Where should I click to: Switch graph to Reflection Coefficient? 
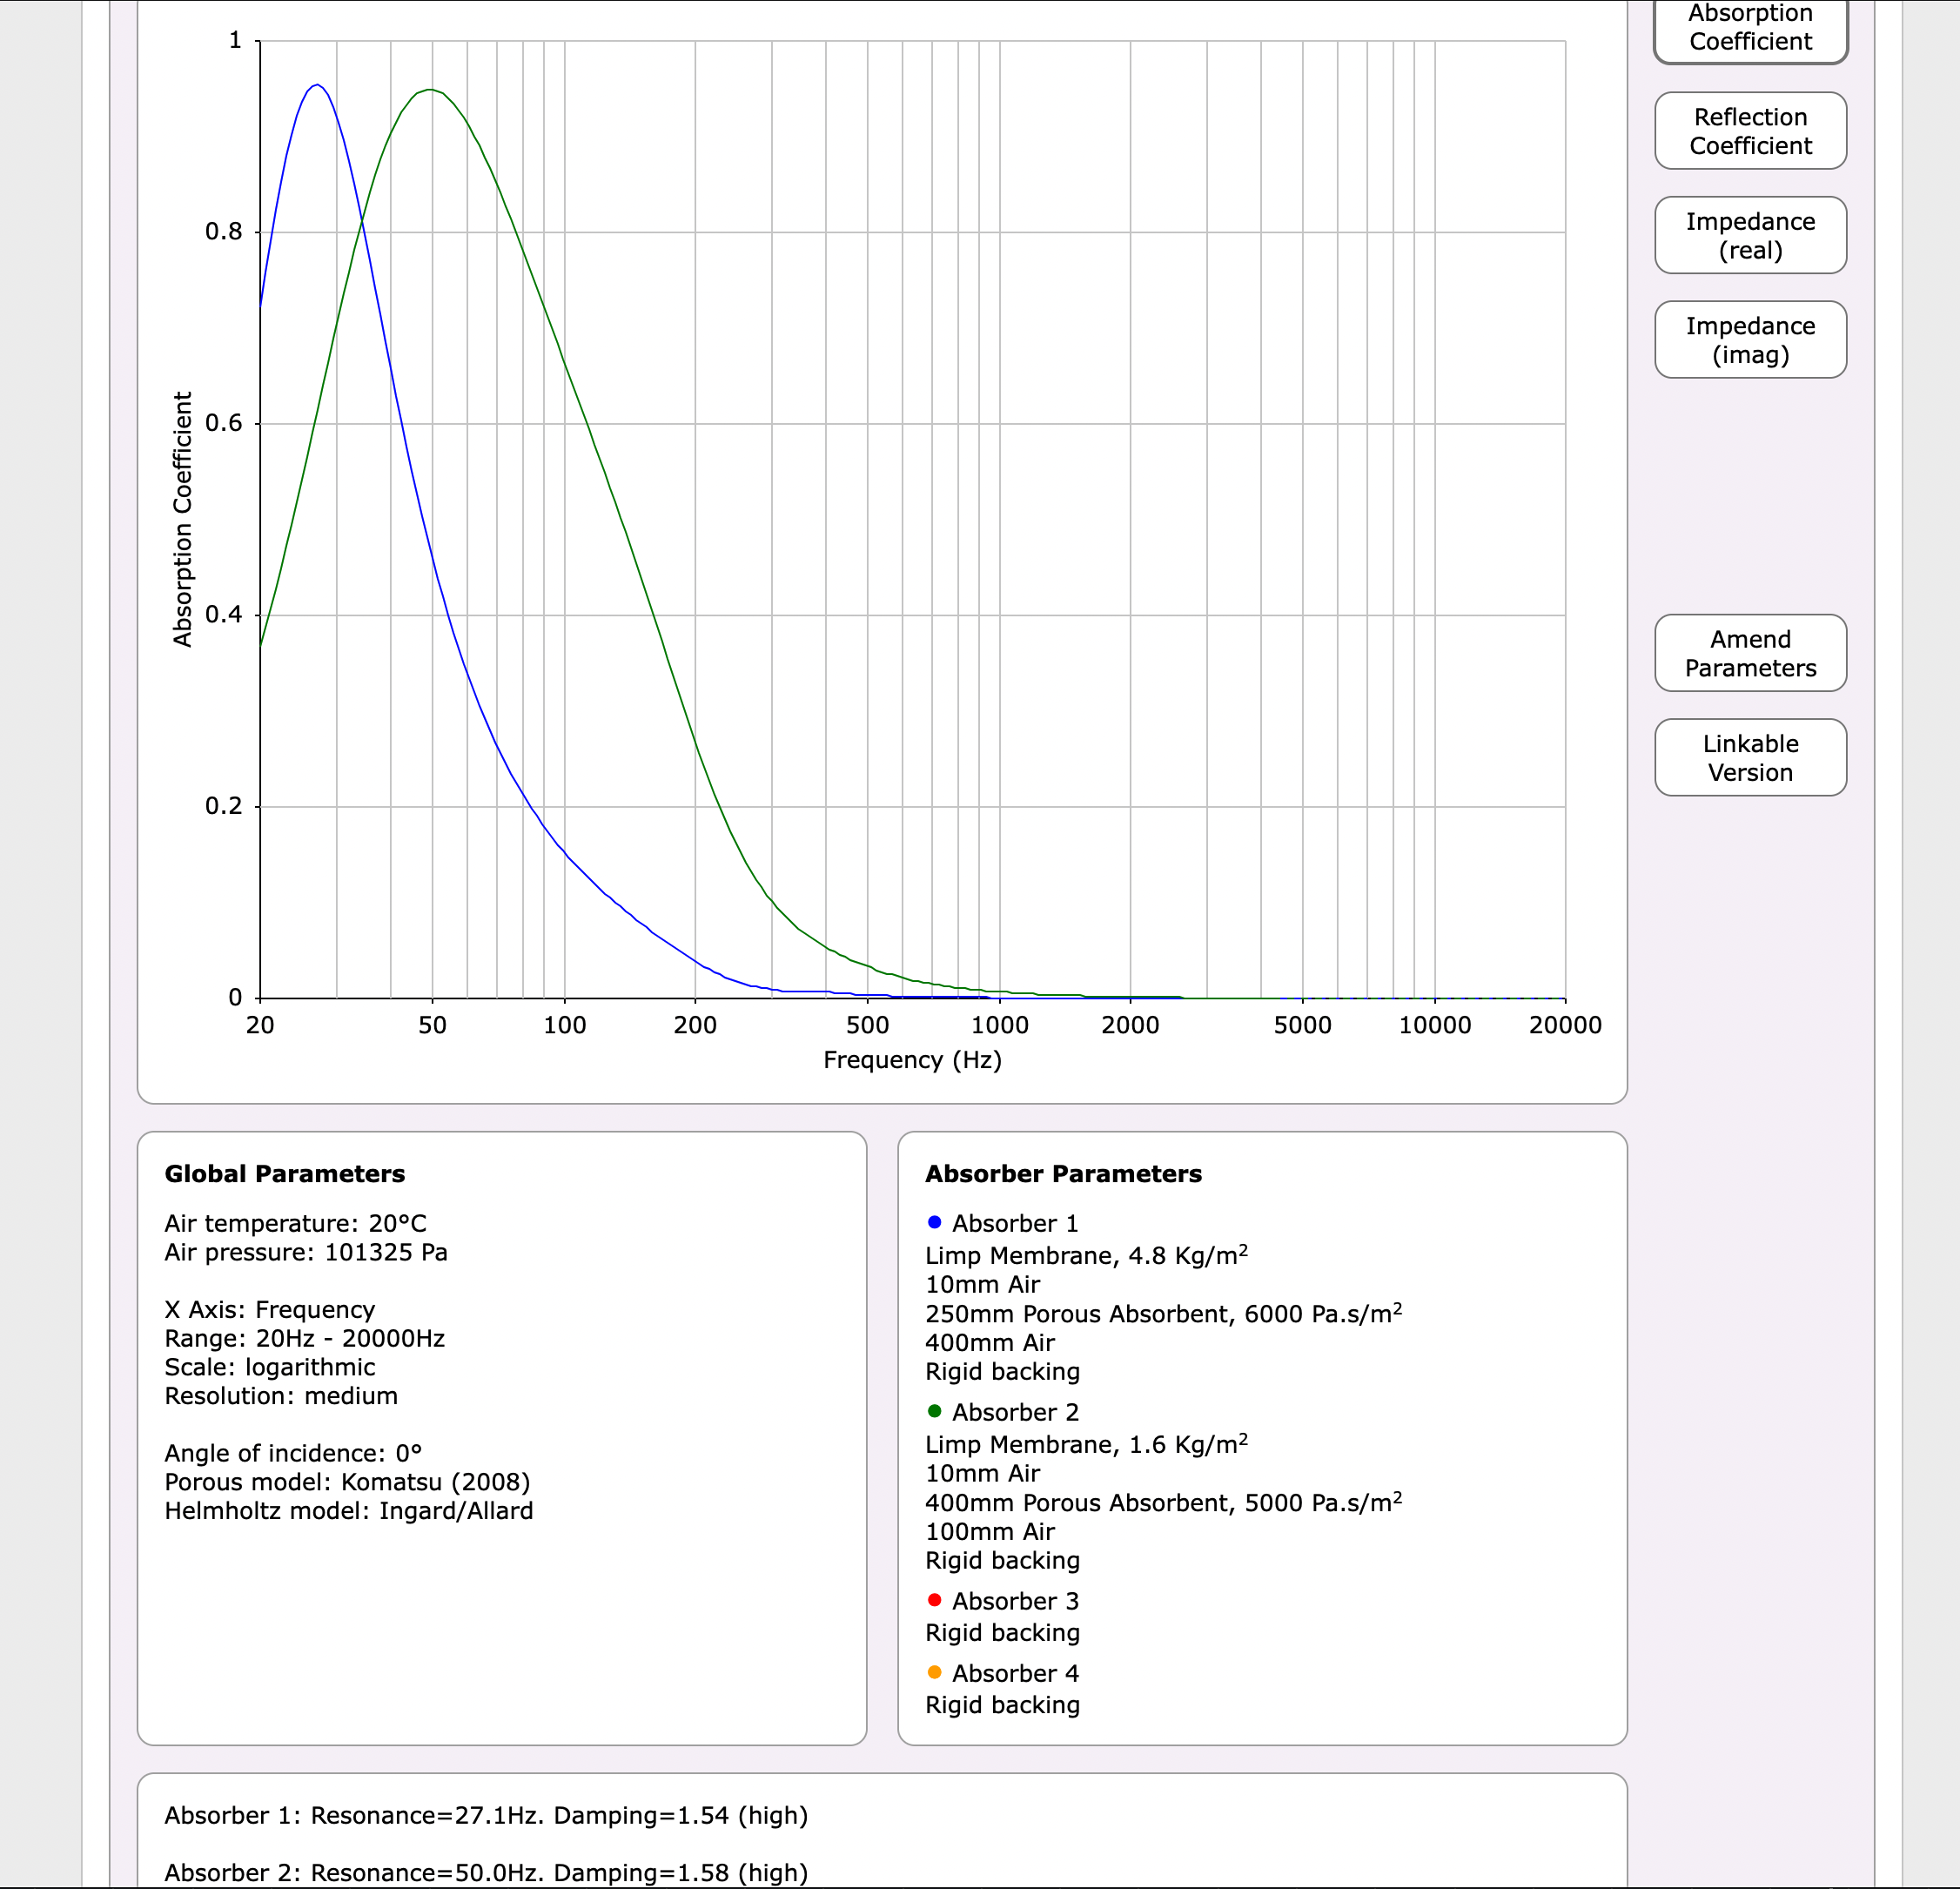(1750, 131)
